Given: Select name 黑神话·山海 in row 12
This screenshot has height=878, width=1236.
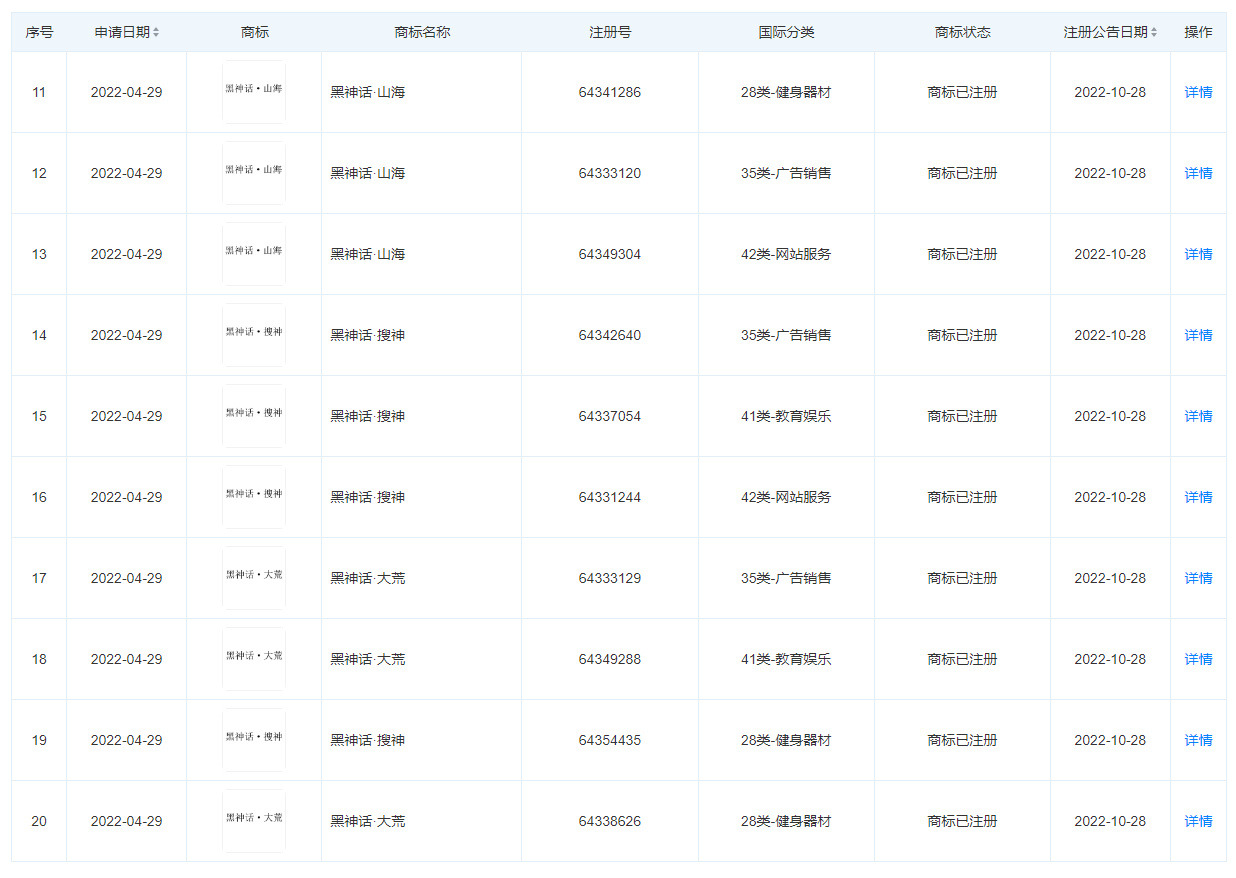Looking at the screenshot, I should (368, 173).
